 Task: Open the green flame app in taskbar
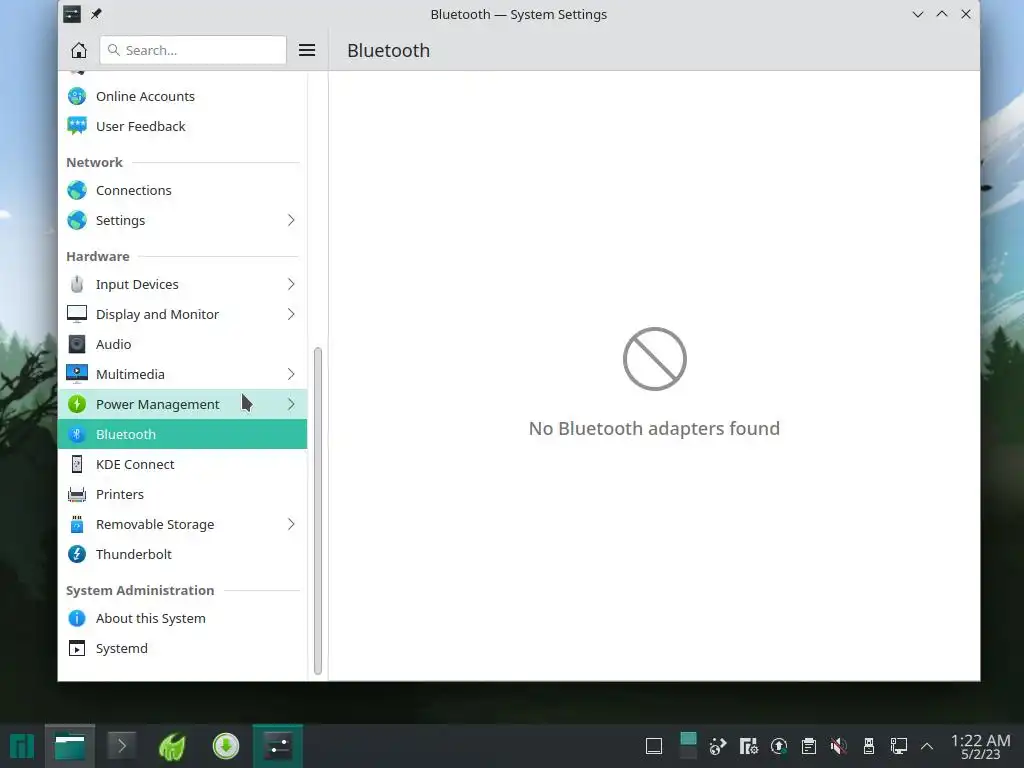(173, 746)
